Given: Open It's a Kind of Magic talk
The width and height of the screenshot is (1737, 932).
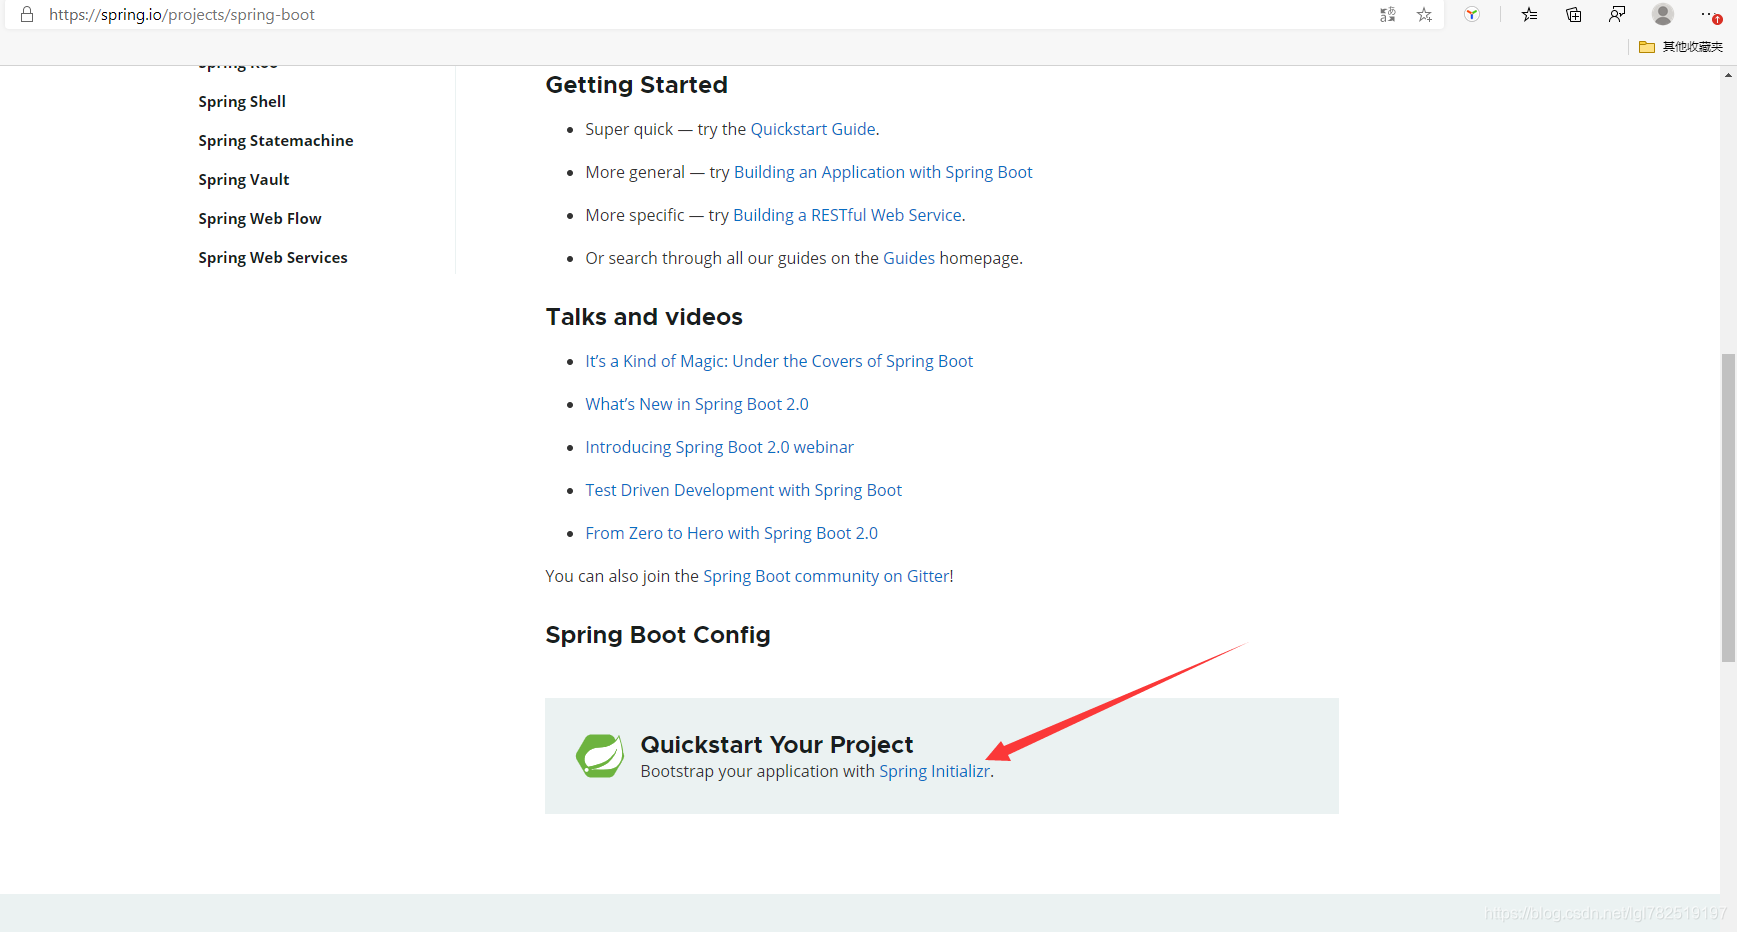Looking at the screenshot, I should [x=779, y=361].
